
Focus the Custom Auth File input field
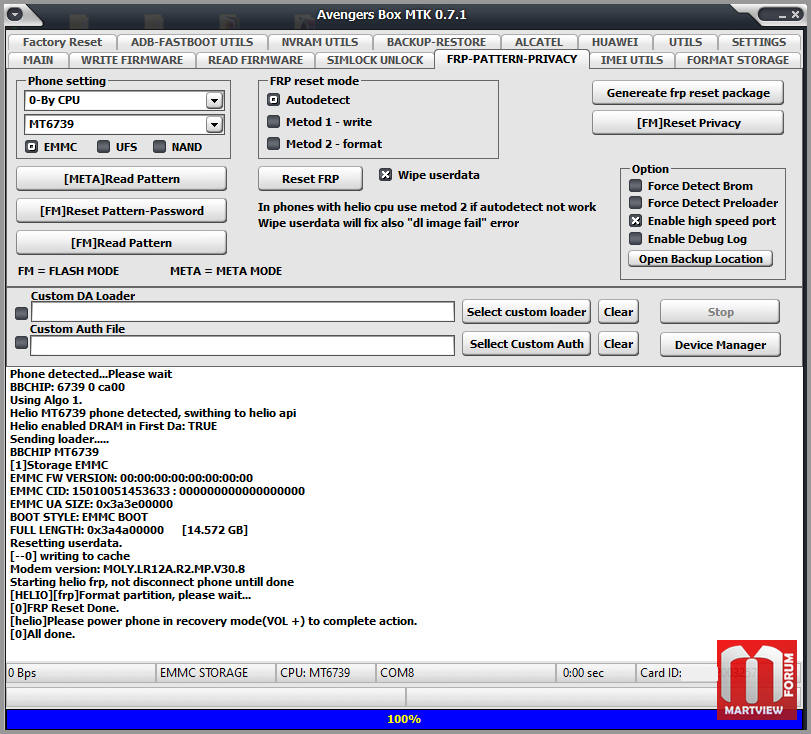(242, 346)
